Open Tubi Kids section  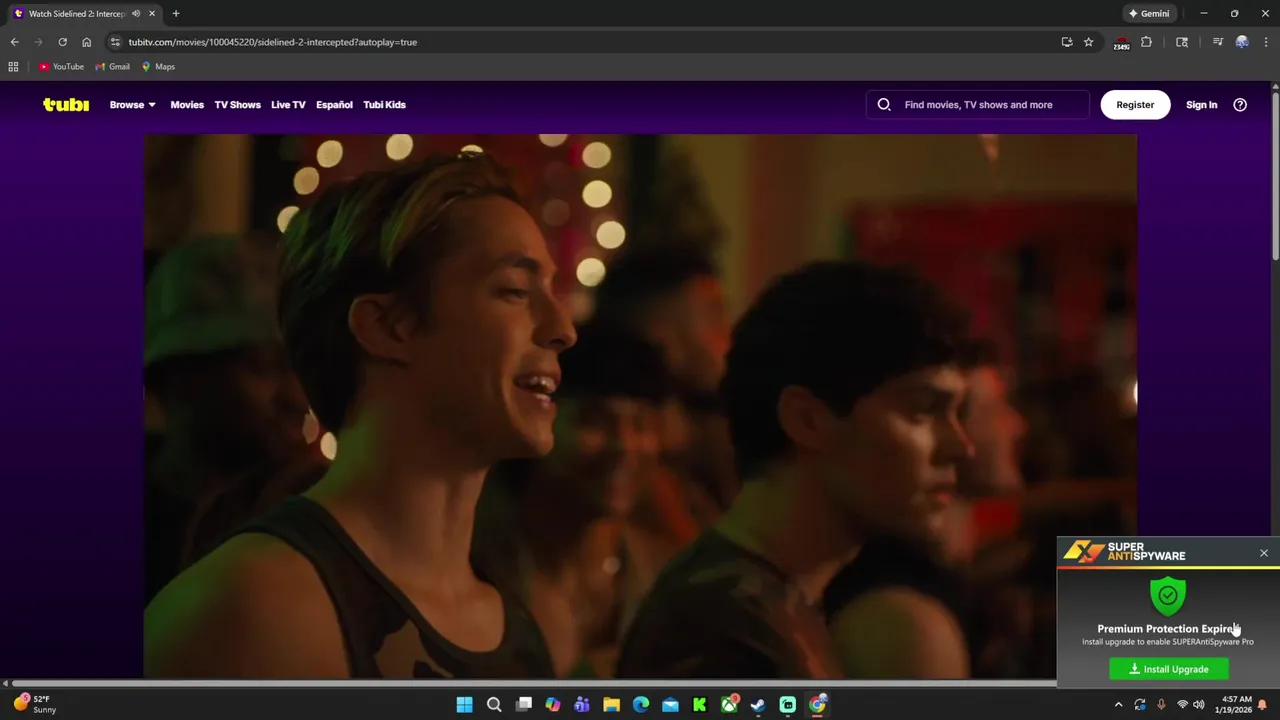click(x=384, y=104)
